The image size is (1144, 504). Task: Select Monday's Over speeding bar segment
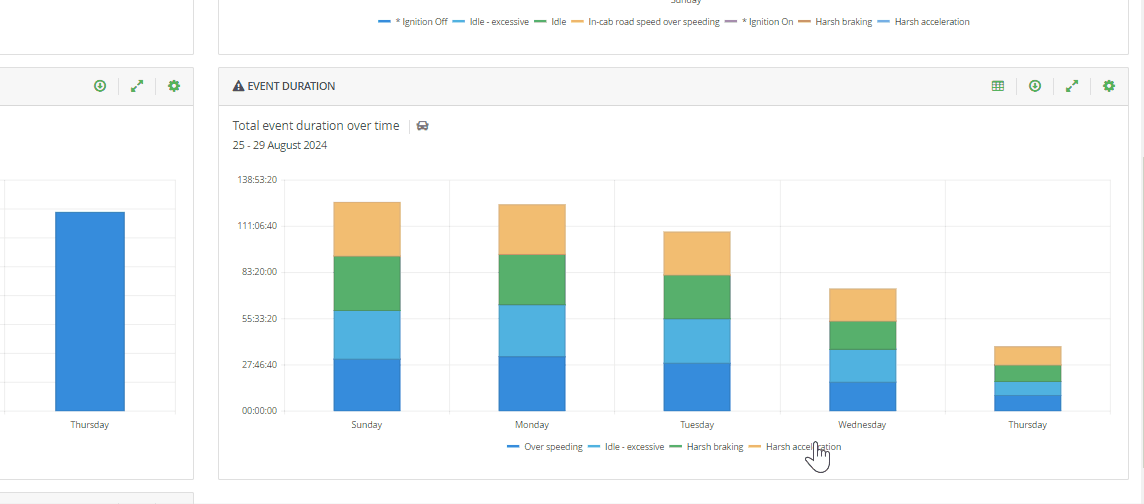[532, 384]
